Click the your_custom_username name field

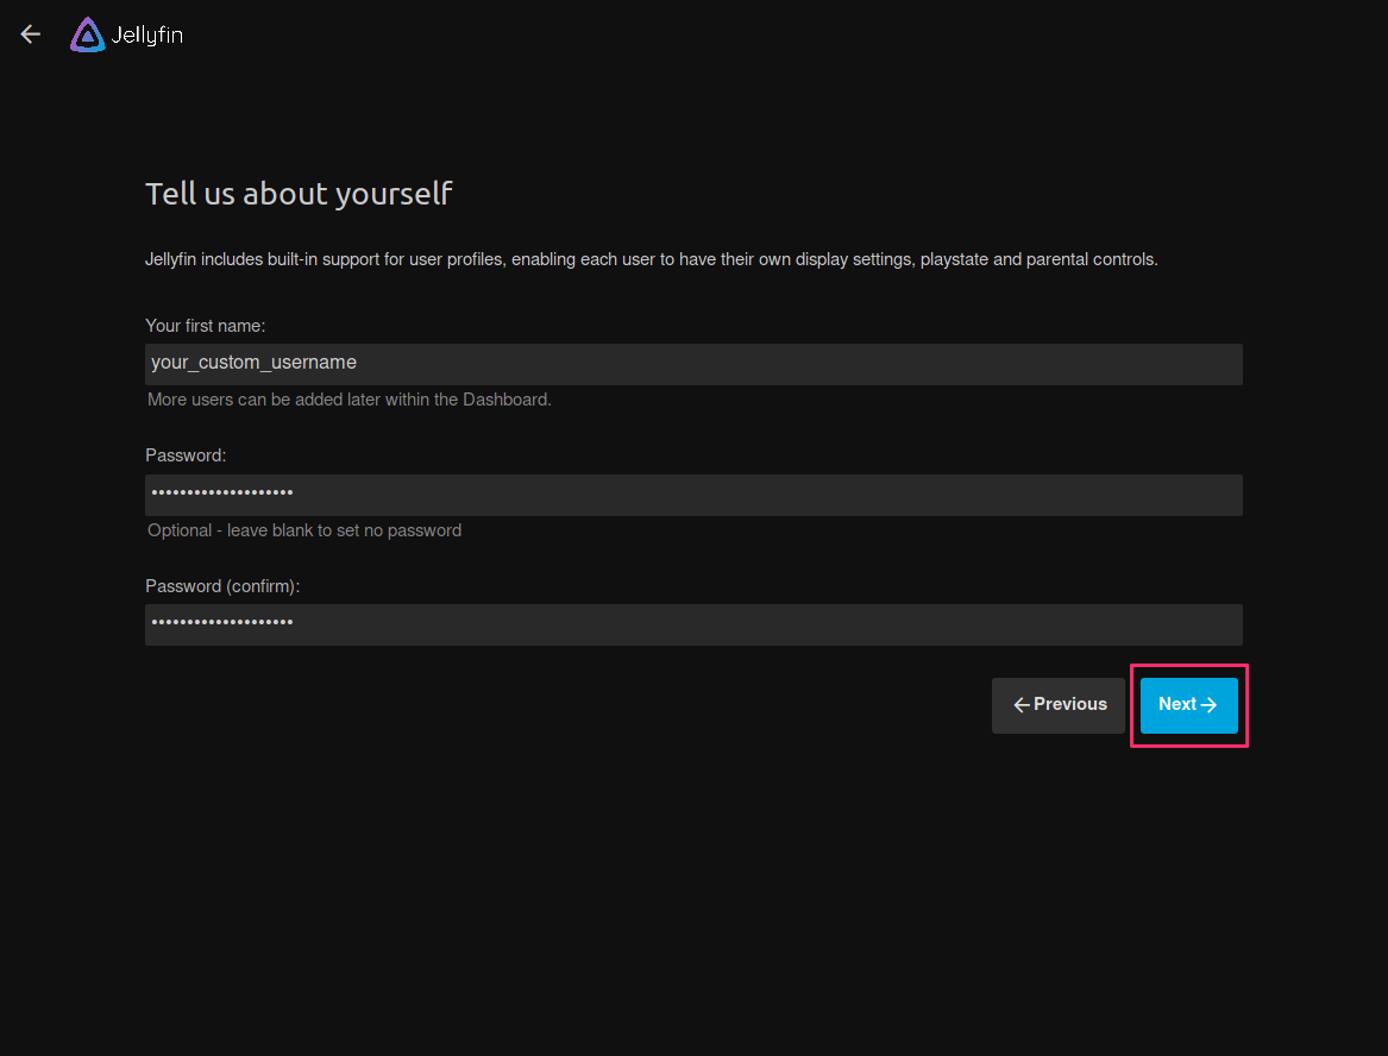pos(694,363)
